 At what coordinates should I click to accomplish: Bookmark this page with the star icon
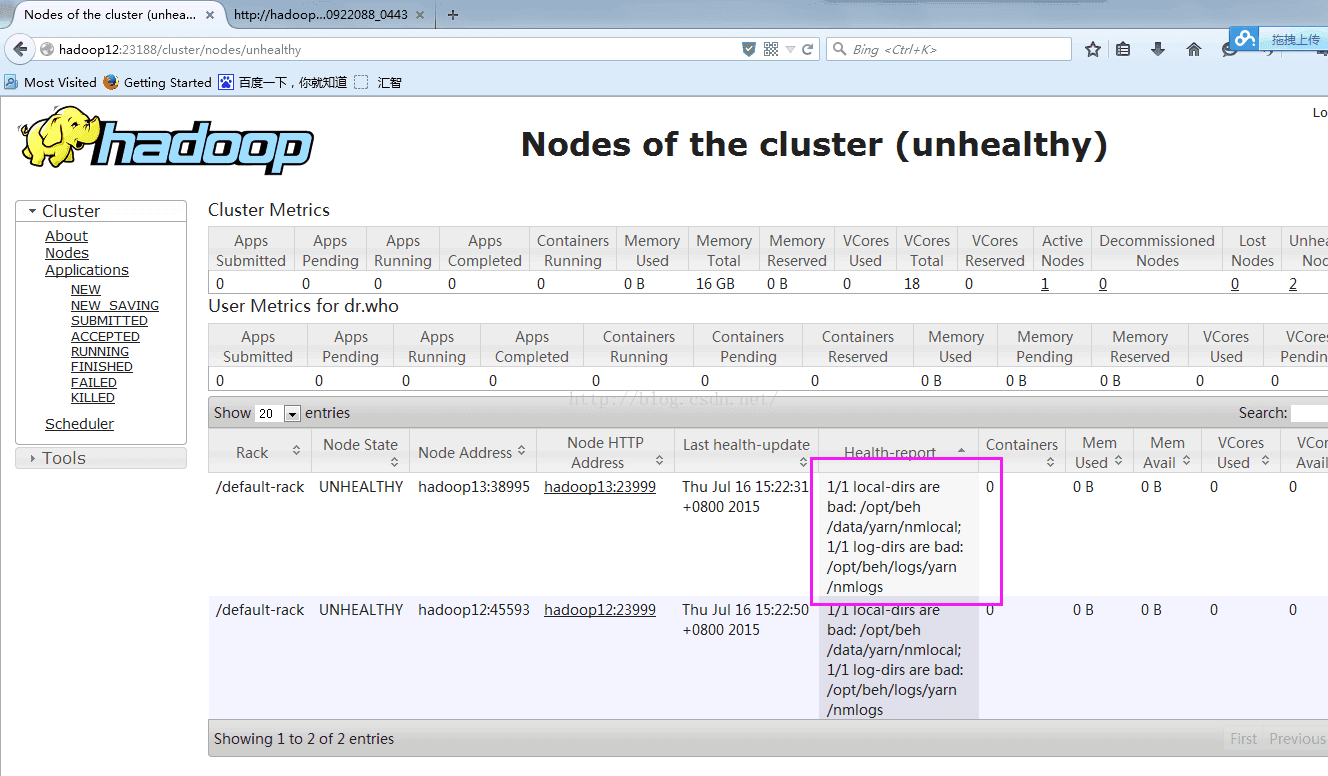1092,49
